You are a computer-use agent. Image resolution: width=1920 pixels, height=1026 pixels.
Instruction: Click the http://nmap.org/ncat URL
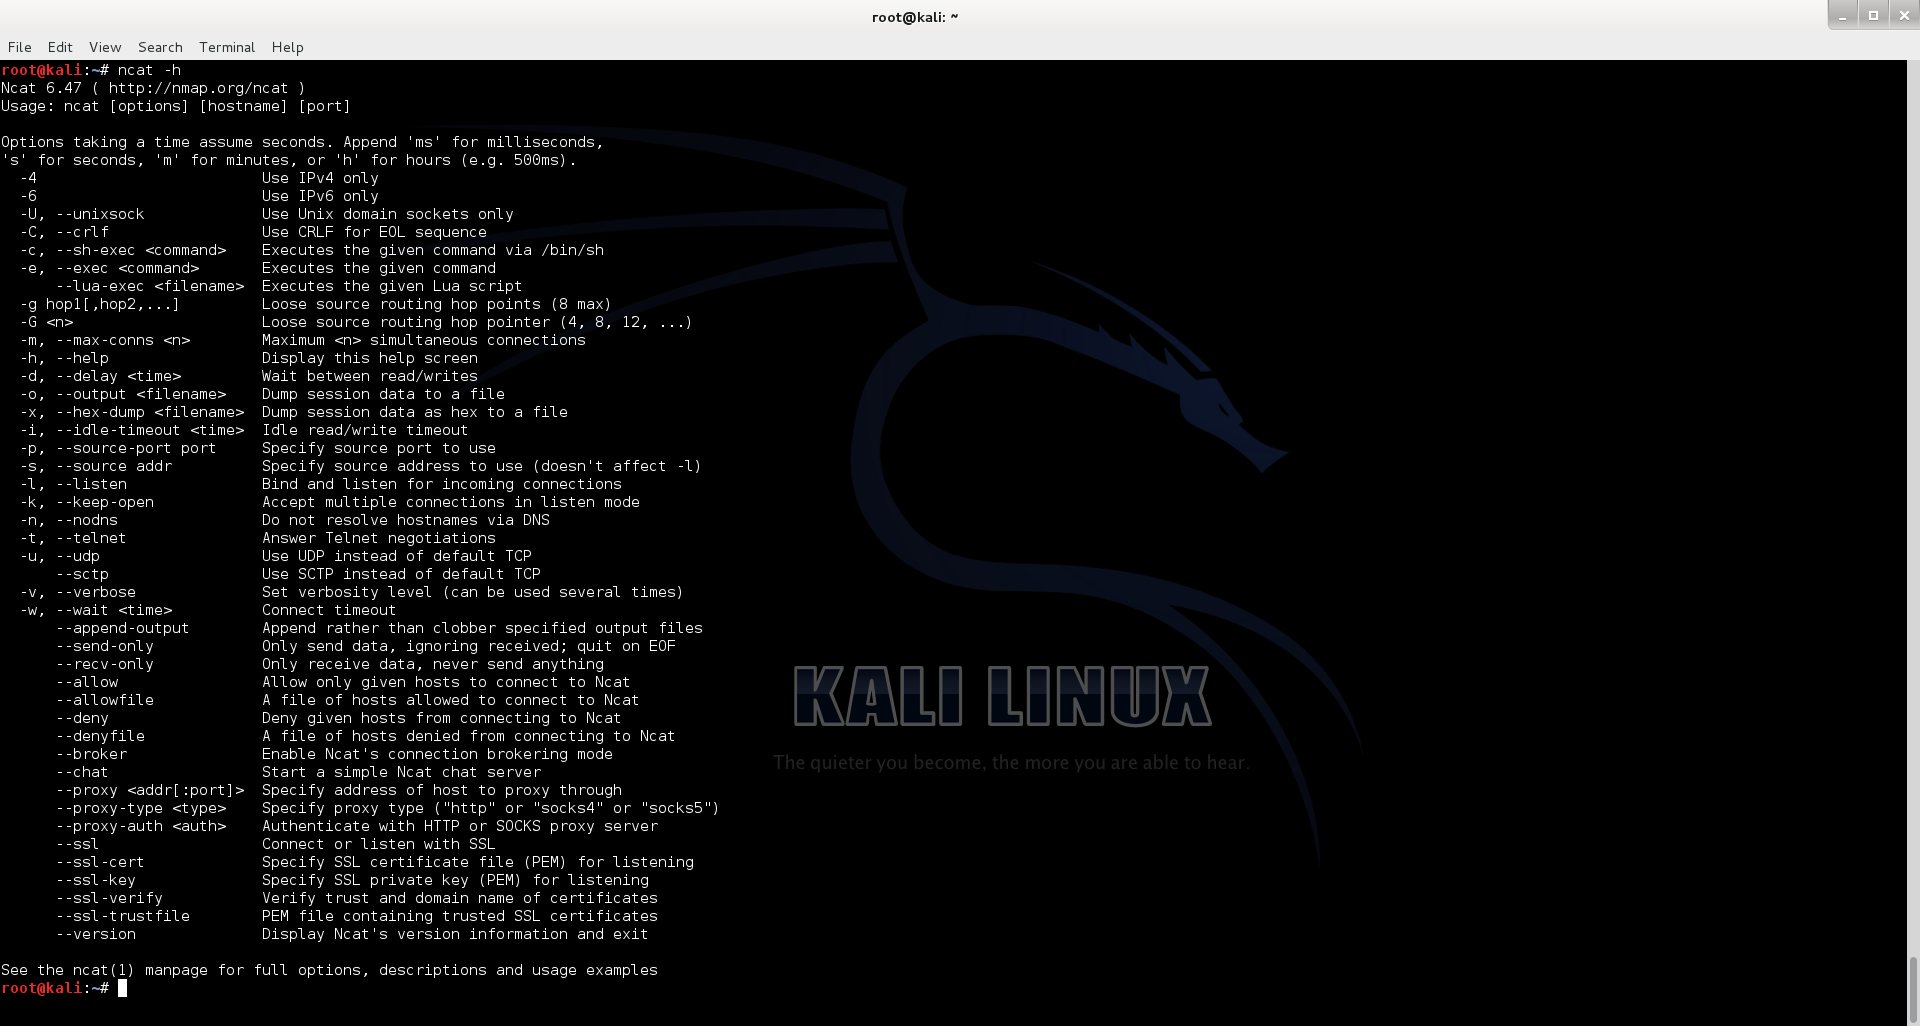point(198,88)
